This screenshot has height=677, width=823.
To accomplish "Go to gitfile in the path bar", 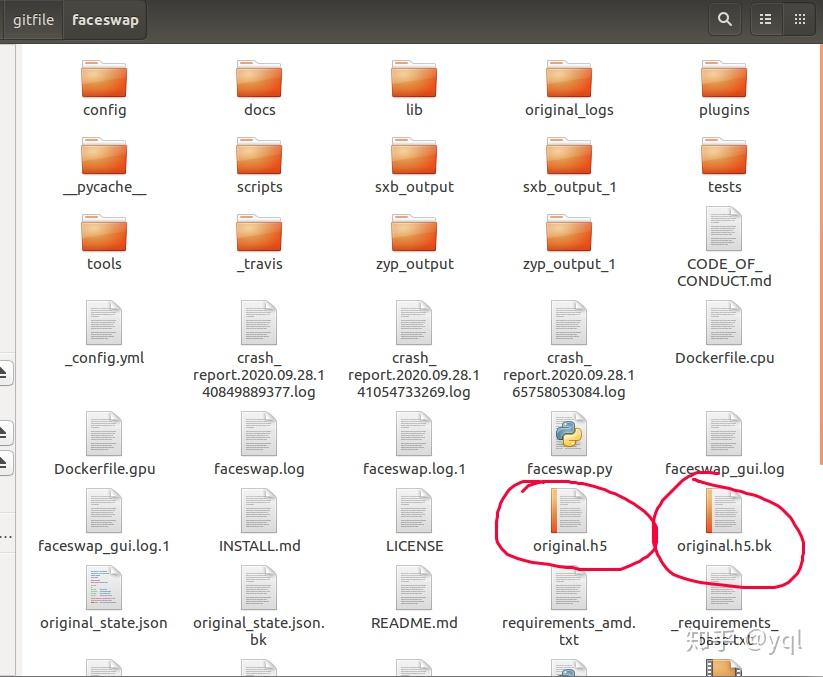I will [34, 20].
